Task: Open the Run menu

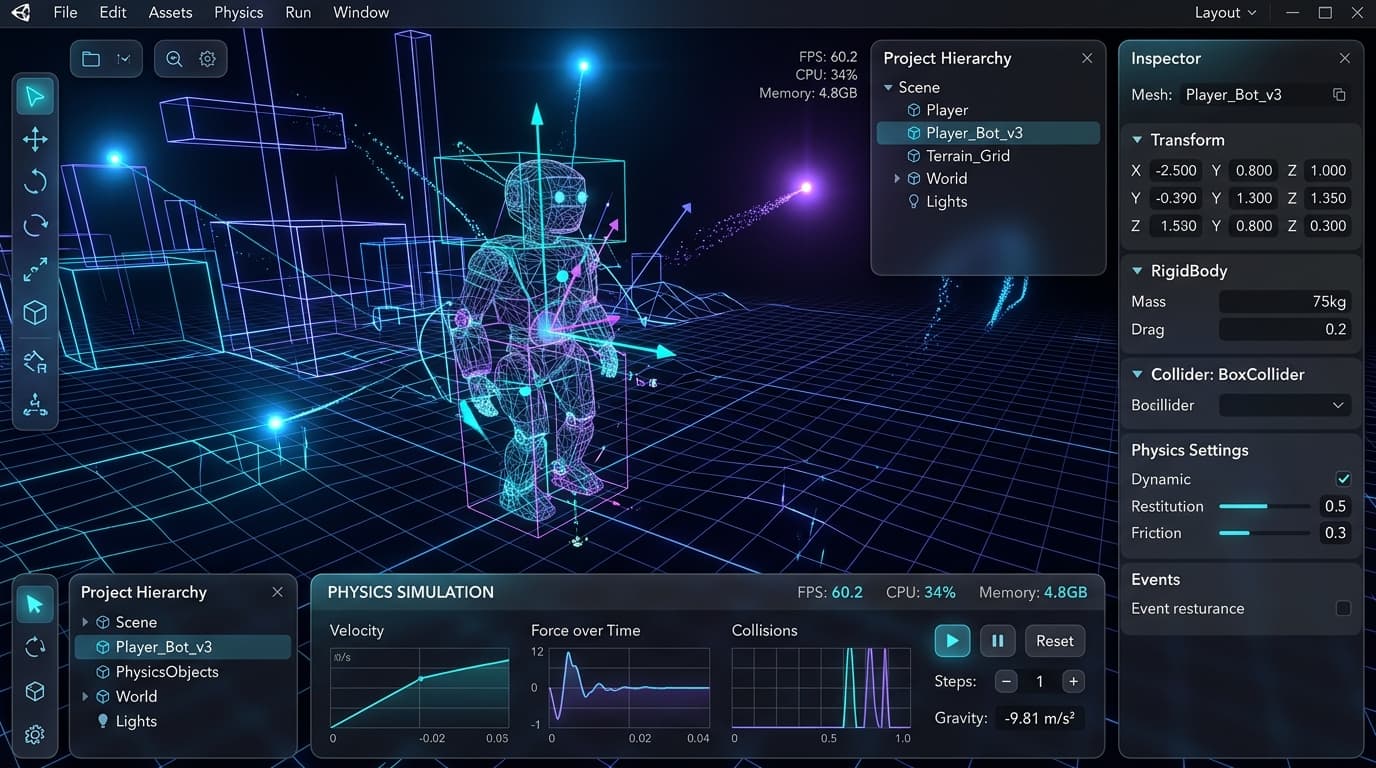Action: [x=298, y=13]
